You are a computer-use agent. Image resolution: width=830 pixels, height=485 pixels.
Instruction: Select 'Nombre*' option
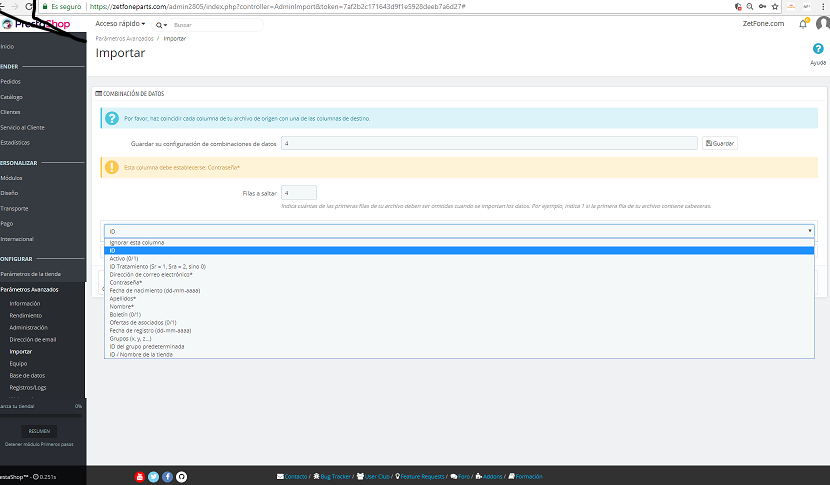(x=459, y=307)
